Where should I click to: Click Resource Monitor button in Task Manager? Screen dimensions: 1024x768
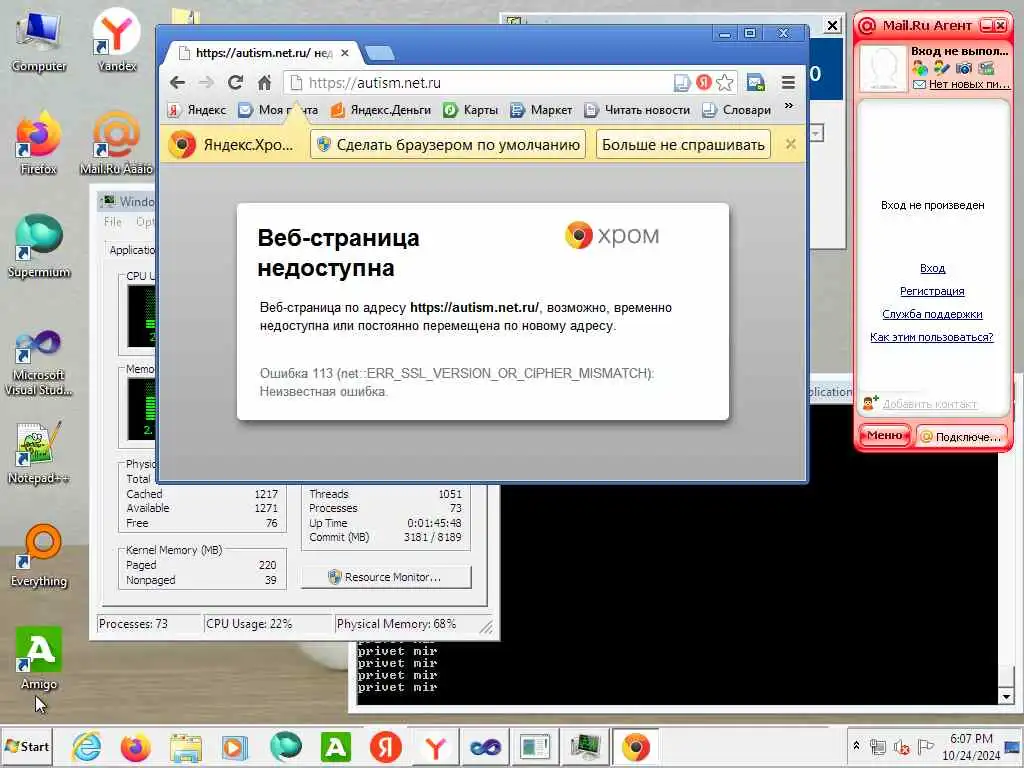point(386,577)
